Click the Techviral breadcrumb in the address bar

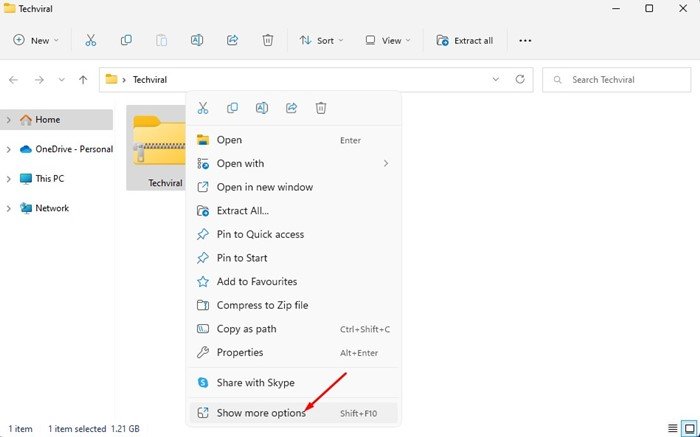pyautogui.click(x=150, y=80)
